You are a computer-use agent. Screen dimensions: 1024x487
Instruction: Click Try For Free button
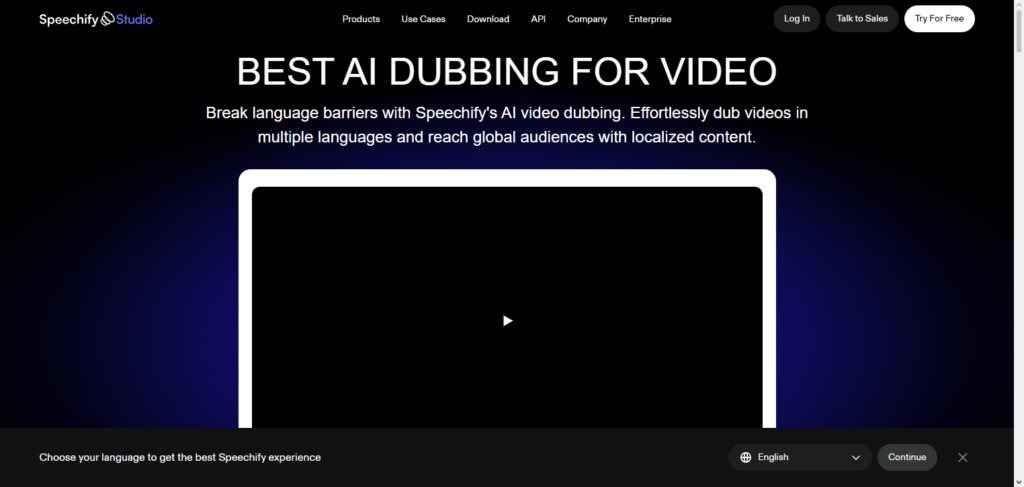939,19
